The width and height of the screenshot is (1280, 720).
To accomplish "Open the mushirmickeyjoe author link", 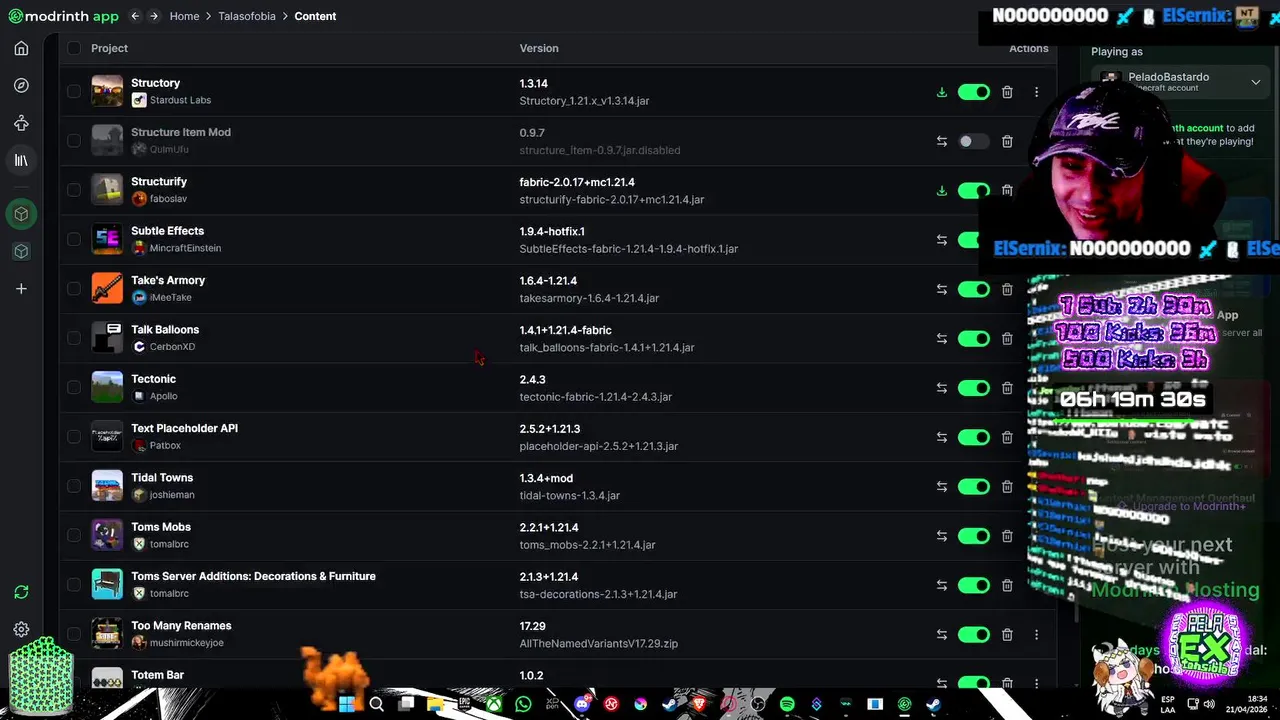I will [x=186, y=643].
